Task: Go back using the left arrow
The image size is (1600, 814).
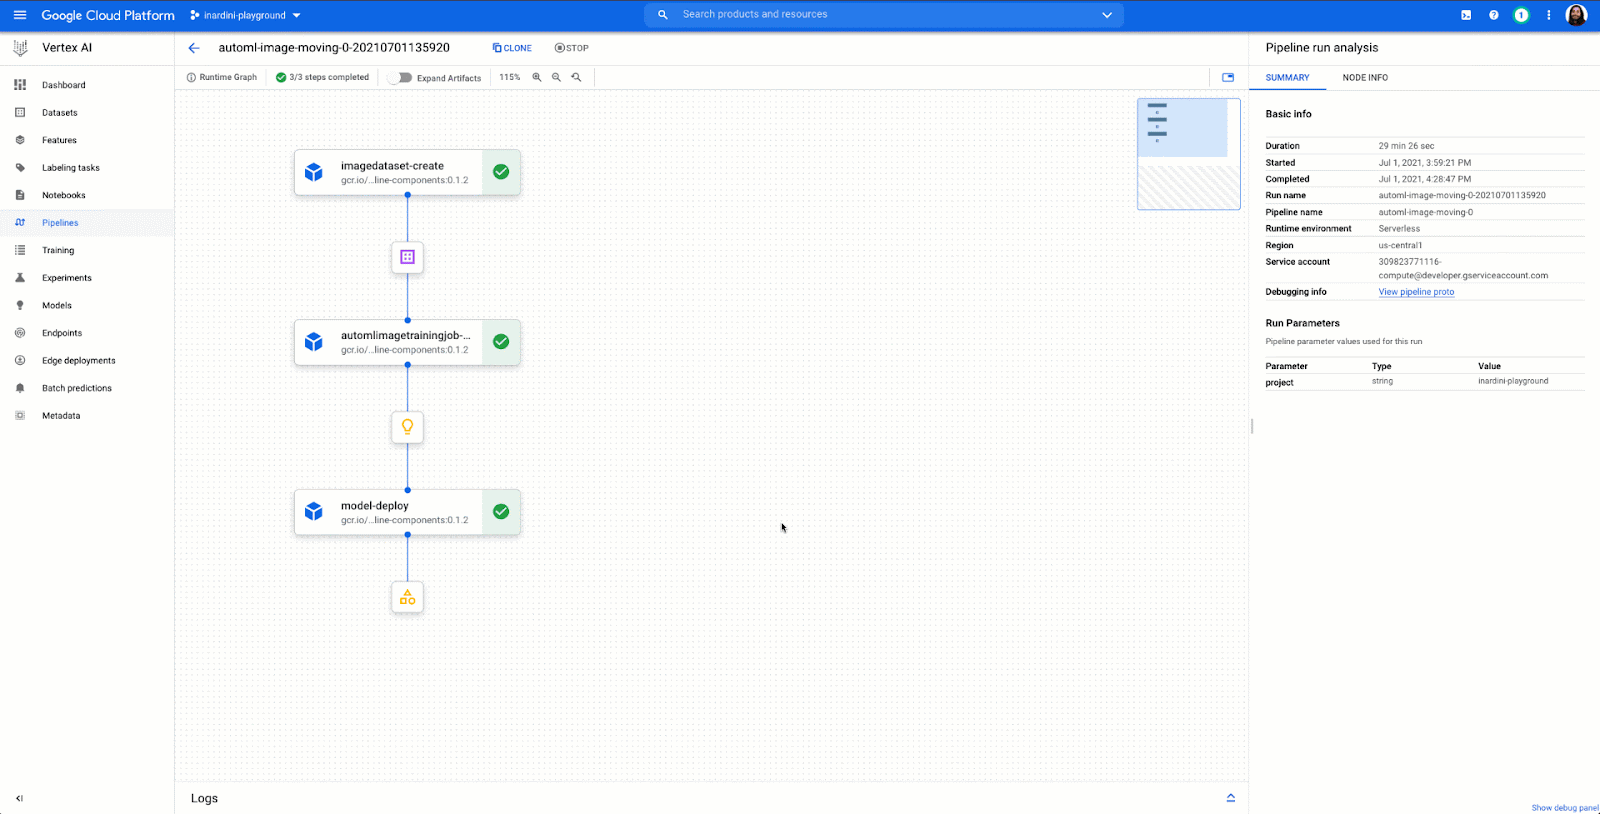Action: click(194, 48)
